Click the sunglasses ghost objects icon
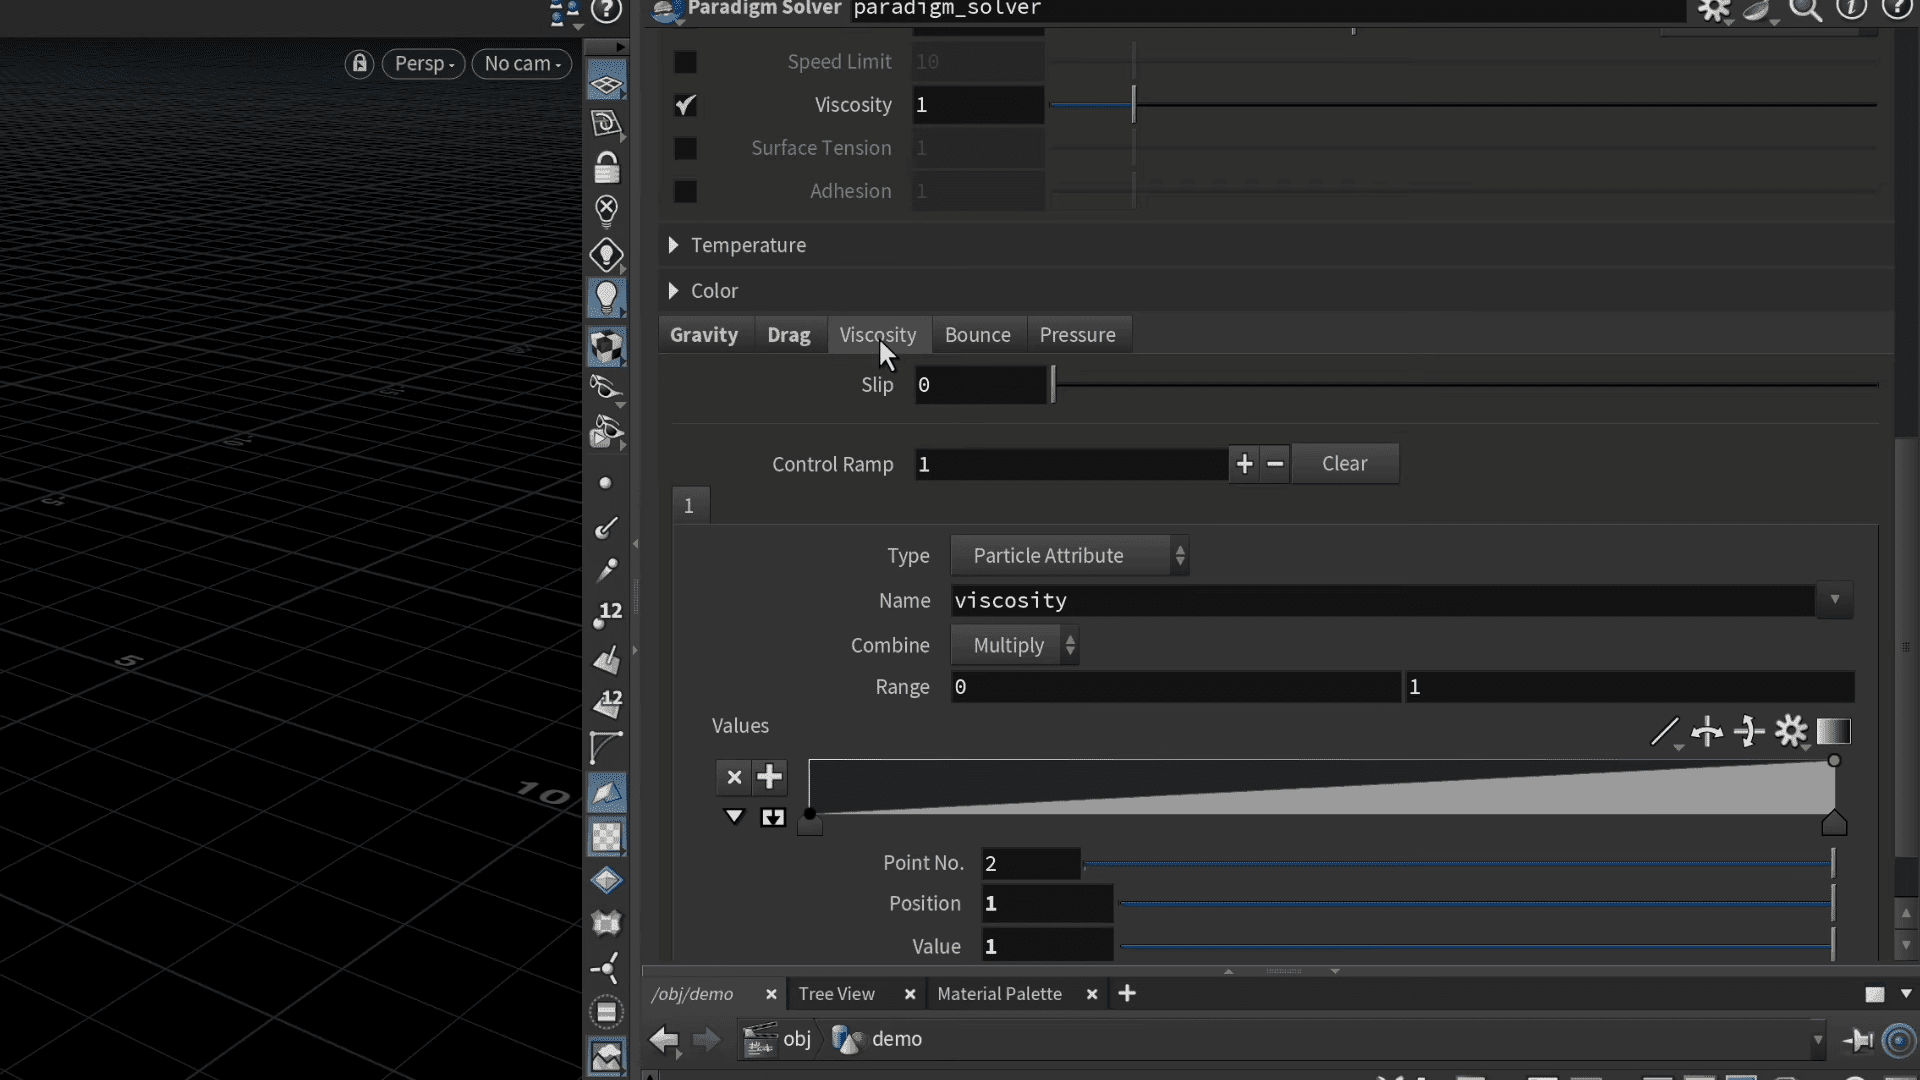Image resolution: width=1920 pixels, height=1080 pixels. point(606,388)
